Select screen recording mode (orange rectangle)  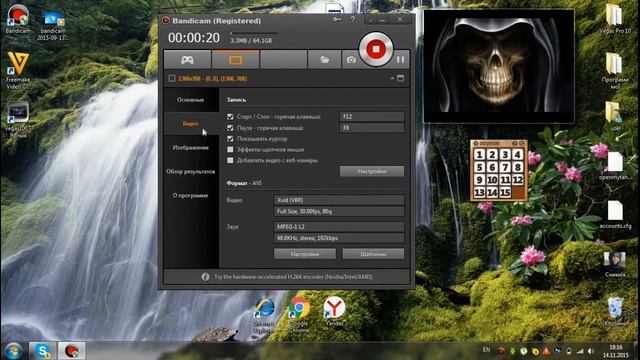click(236, 60)
